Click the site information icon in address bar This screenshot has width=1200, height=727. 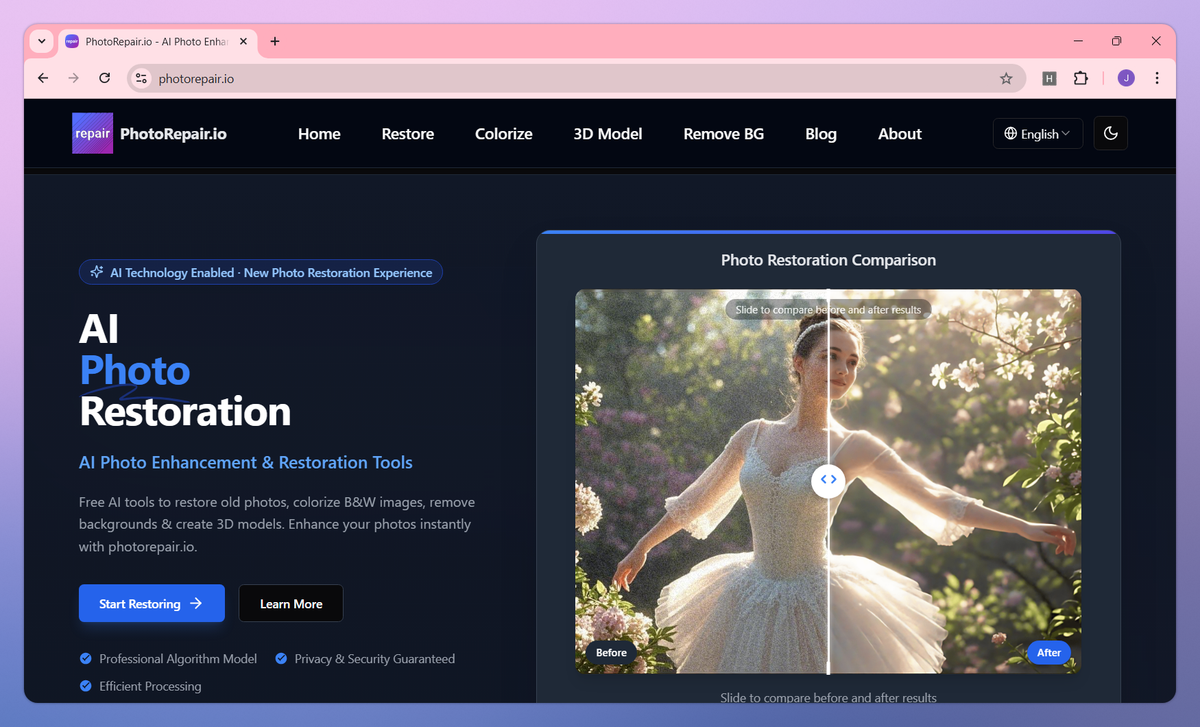(x=141, y=78)
